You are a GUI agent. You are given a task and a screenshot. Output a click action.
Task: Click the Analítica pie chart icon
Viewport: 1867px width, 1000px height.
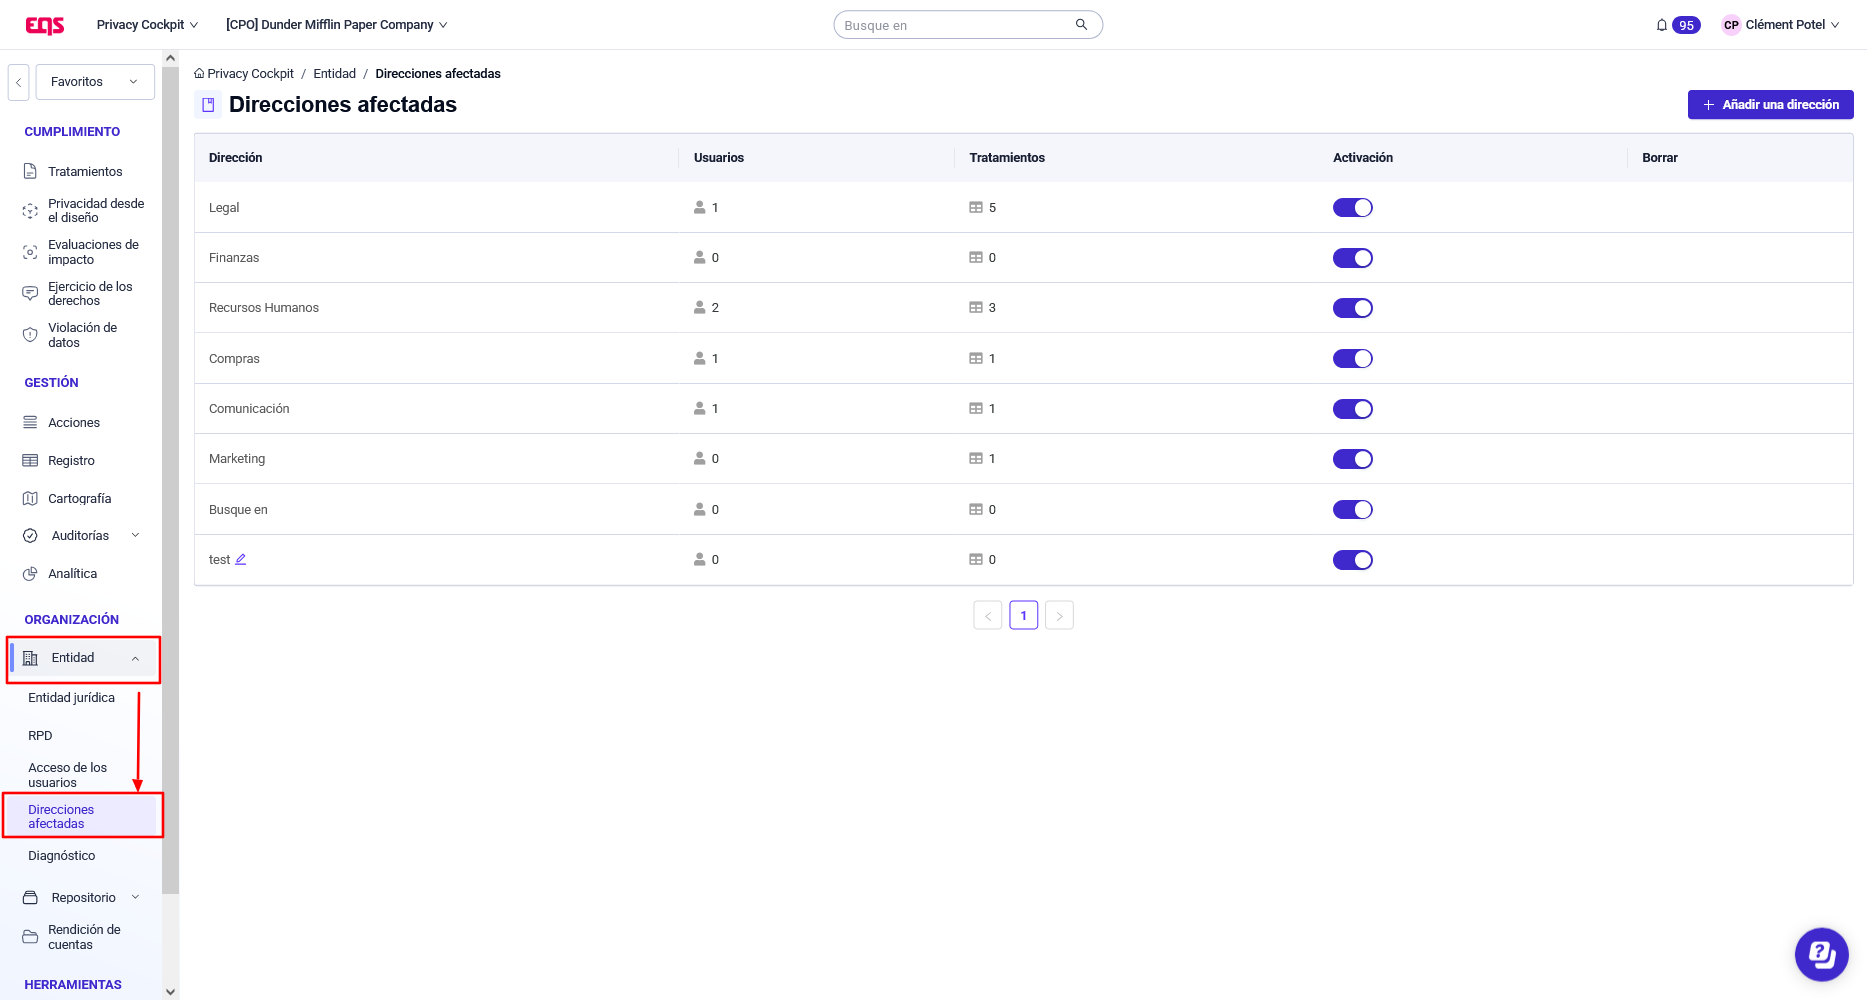(30, 574)
